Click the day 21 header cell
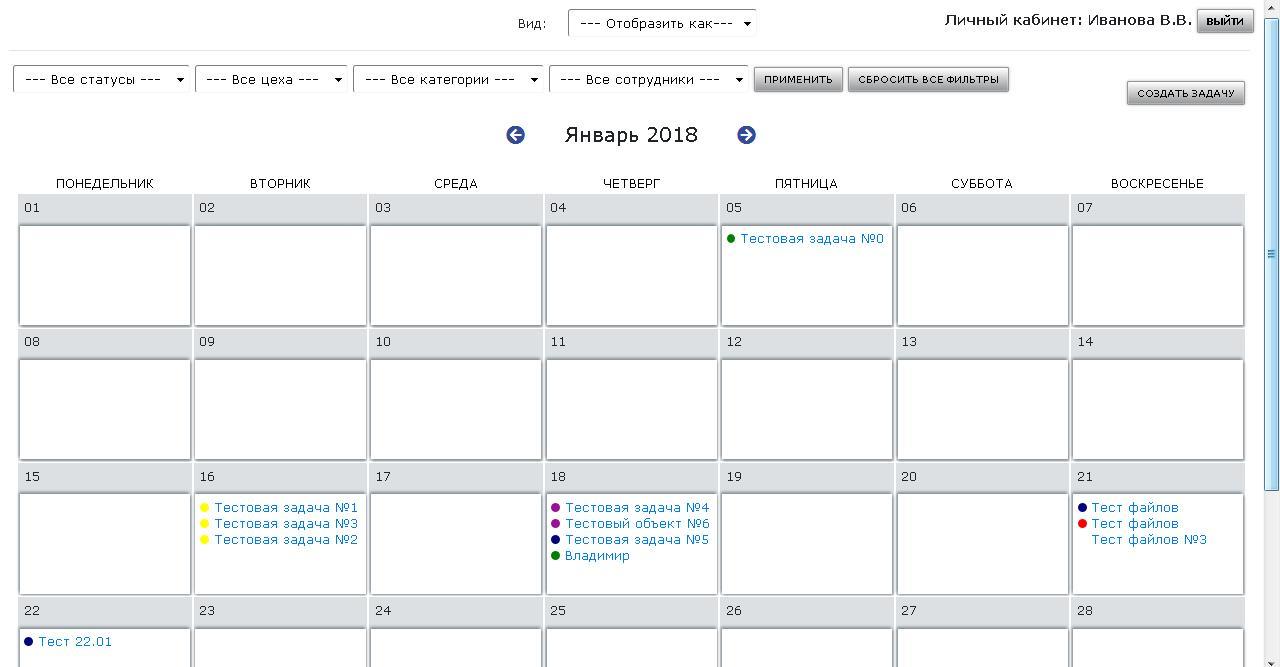1280x667 pixels. point(1157,477)
